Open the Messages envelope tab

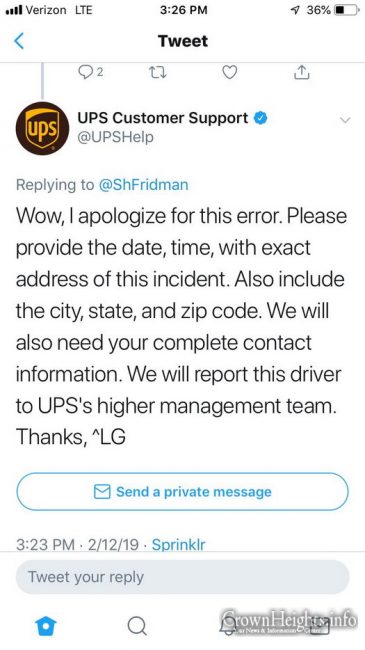pos(320,626)
